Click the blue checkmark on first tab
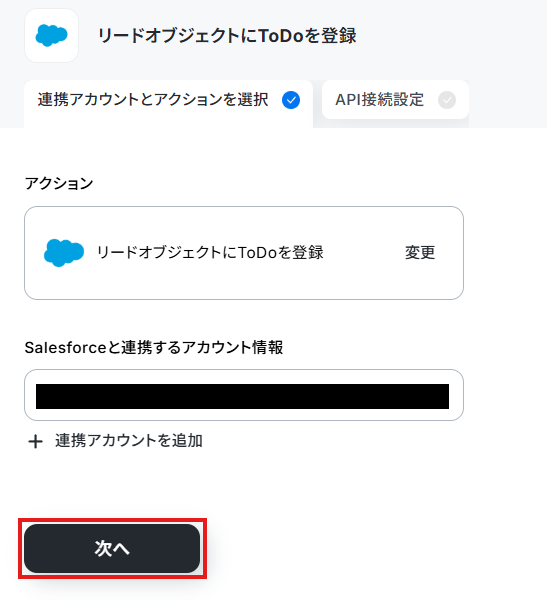This screenshot has height=600, width=547. point(291,100)
